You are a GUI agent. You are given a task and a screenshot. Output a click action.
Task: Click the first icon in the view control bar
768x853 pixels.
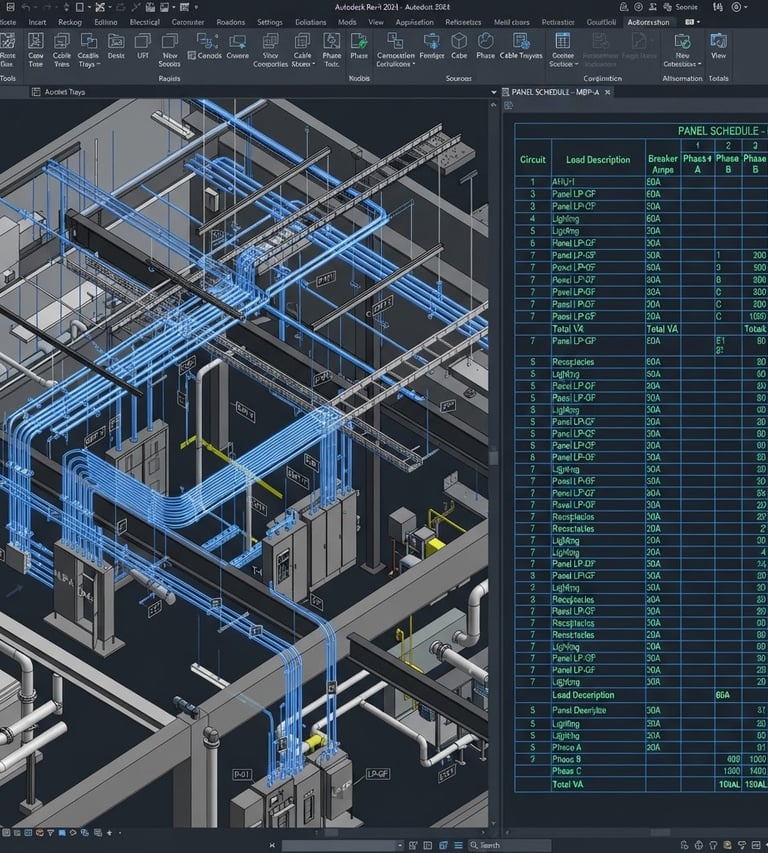(x=5, y=832)
